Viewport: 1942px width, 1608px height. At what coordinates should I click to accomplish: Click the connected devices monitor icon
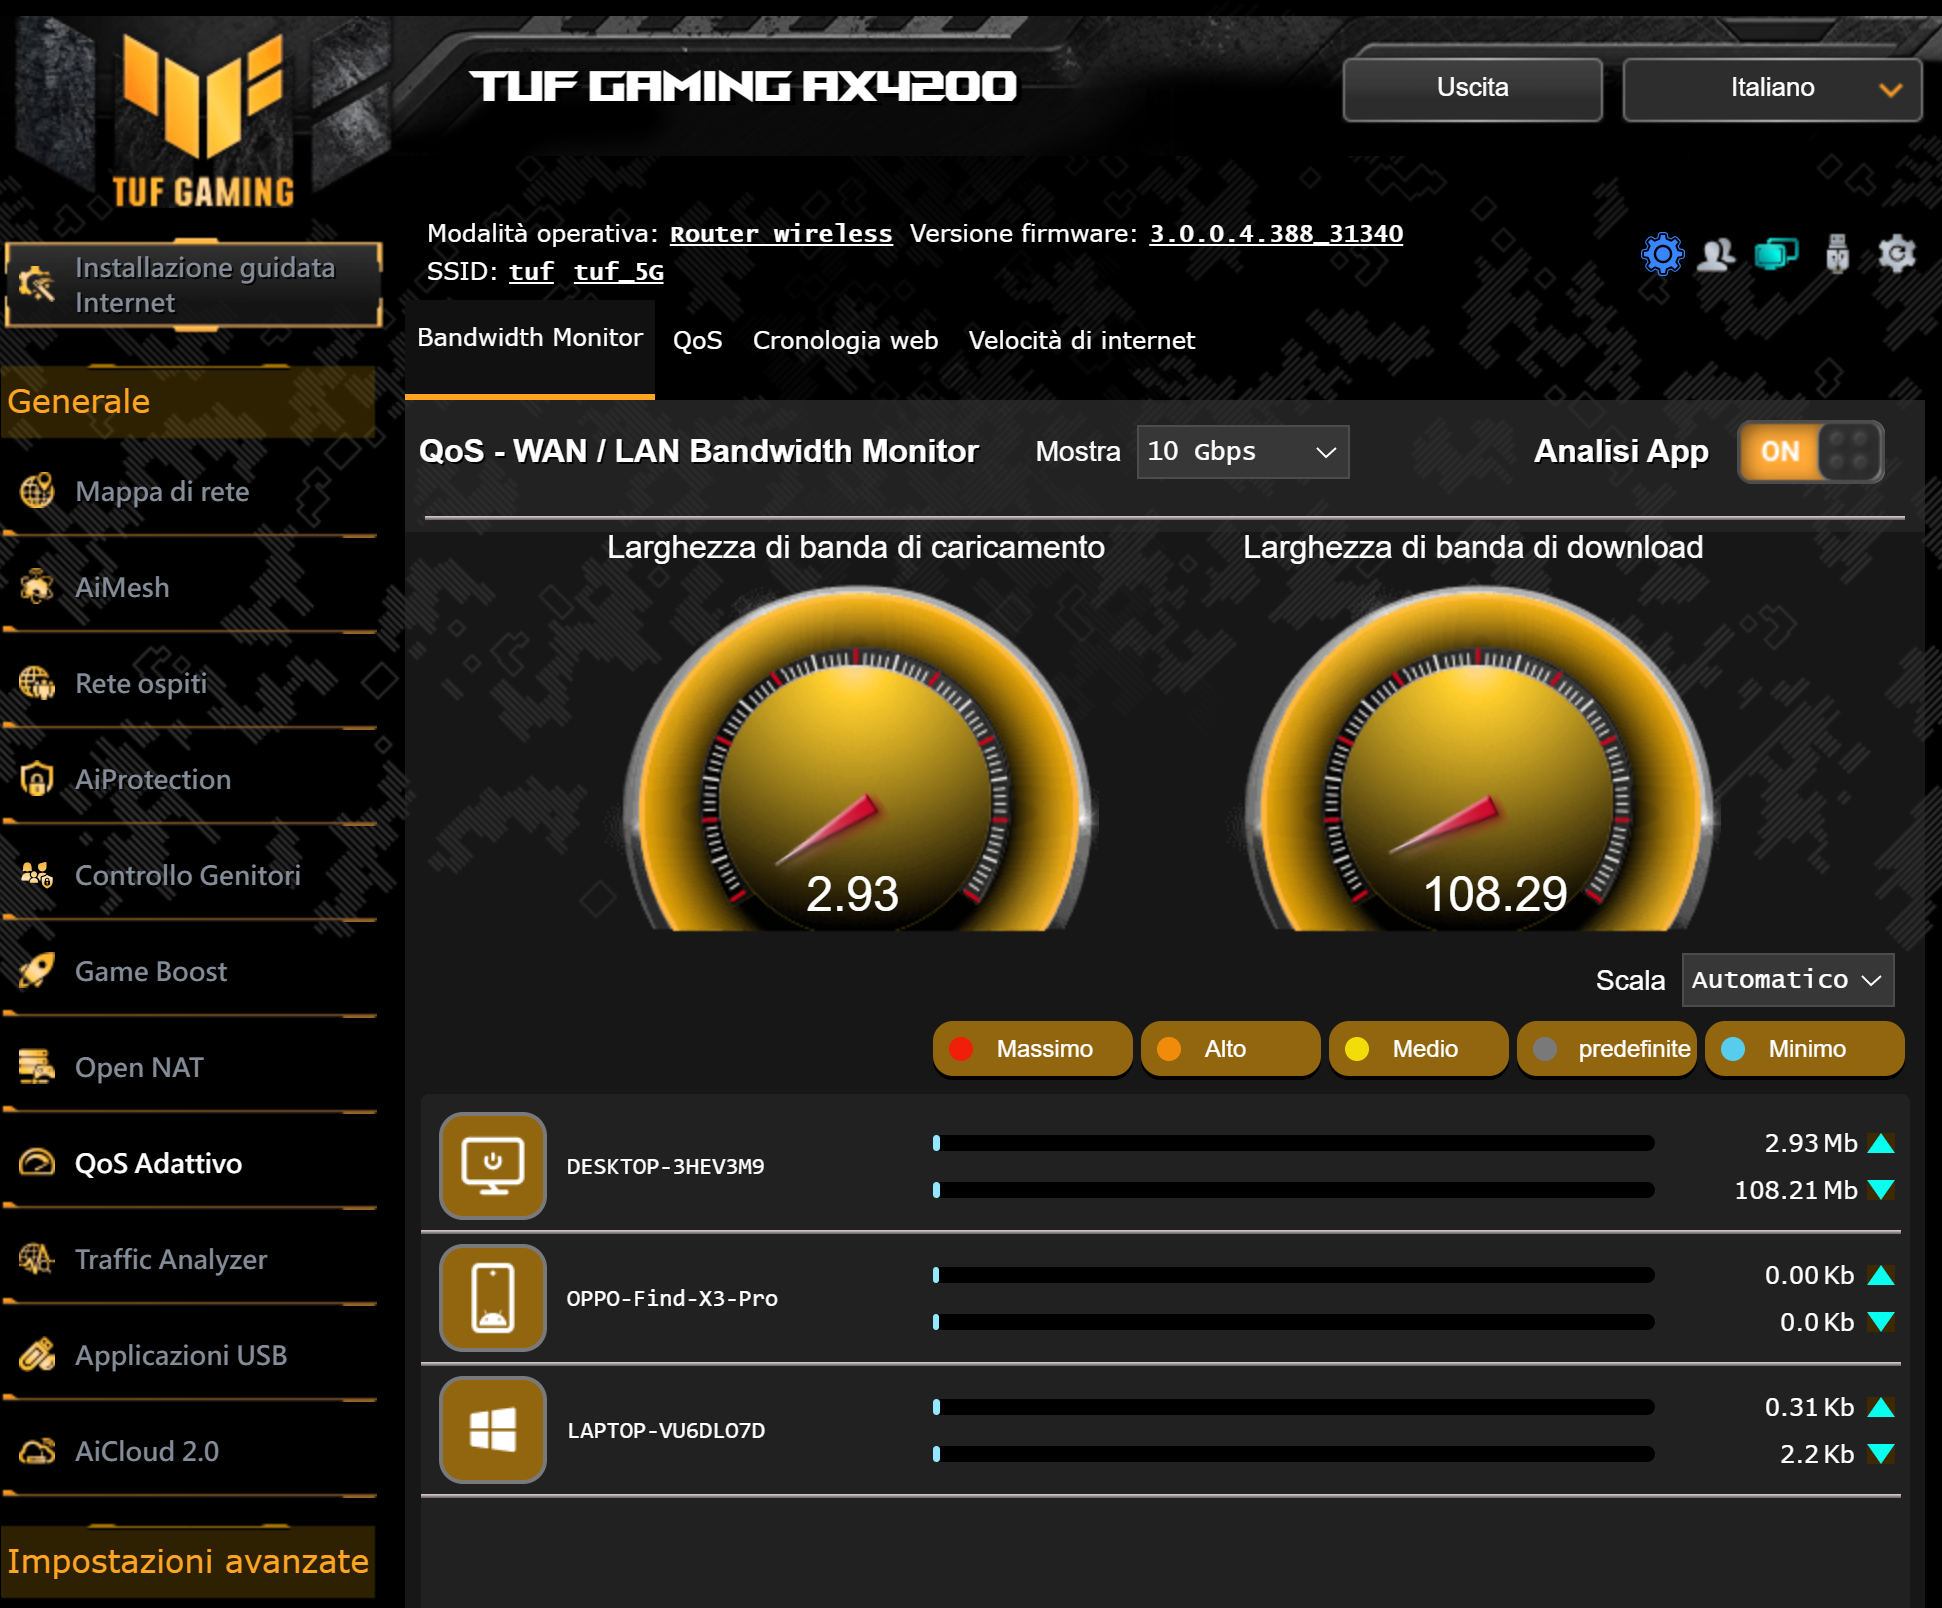(x=1777, y=254)
